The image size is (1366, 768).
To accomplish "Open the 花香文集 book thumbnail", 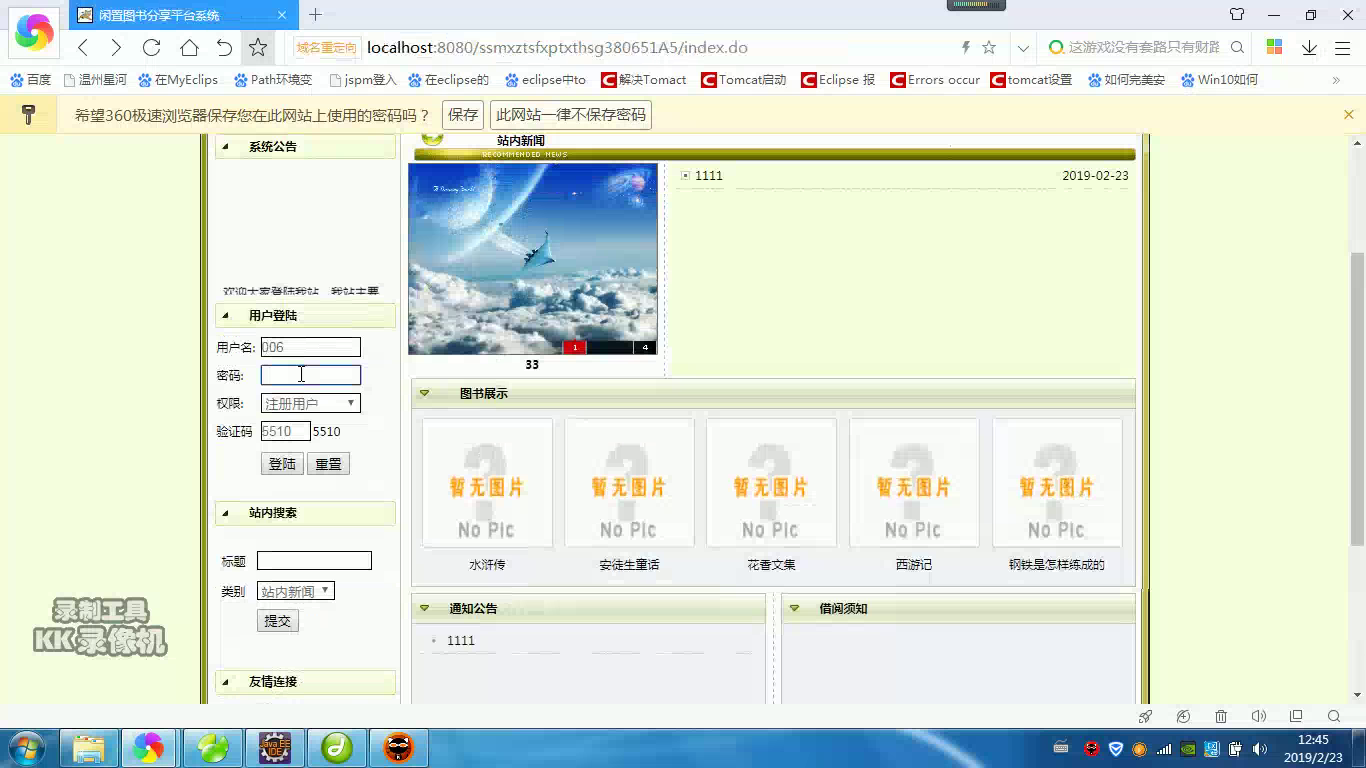I will tap(771, 483).
